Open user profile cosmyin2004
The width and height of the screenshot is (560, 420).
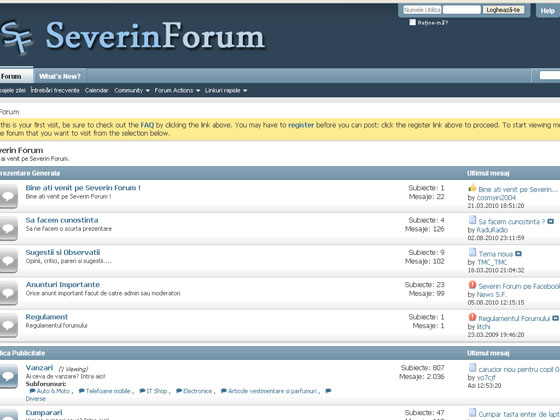[x=496, y=198]
